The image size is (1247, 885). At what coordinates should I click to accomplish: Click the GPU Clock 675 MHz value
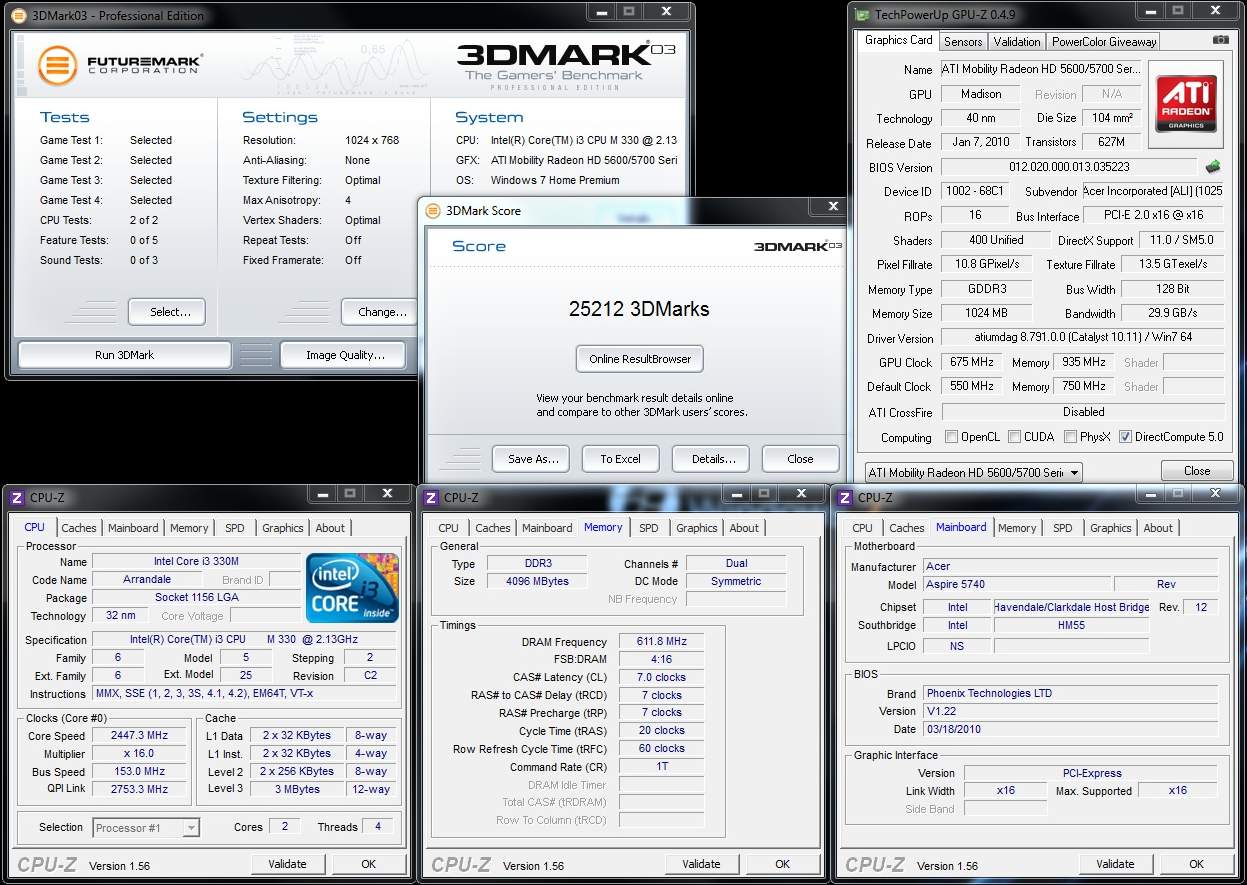click(x=971, y=362)
